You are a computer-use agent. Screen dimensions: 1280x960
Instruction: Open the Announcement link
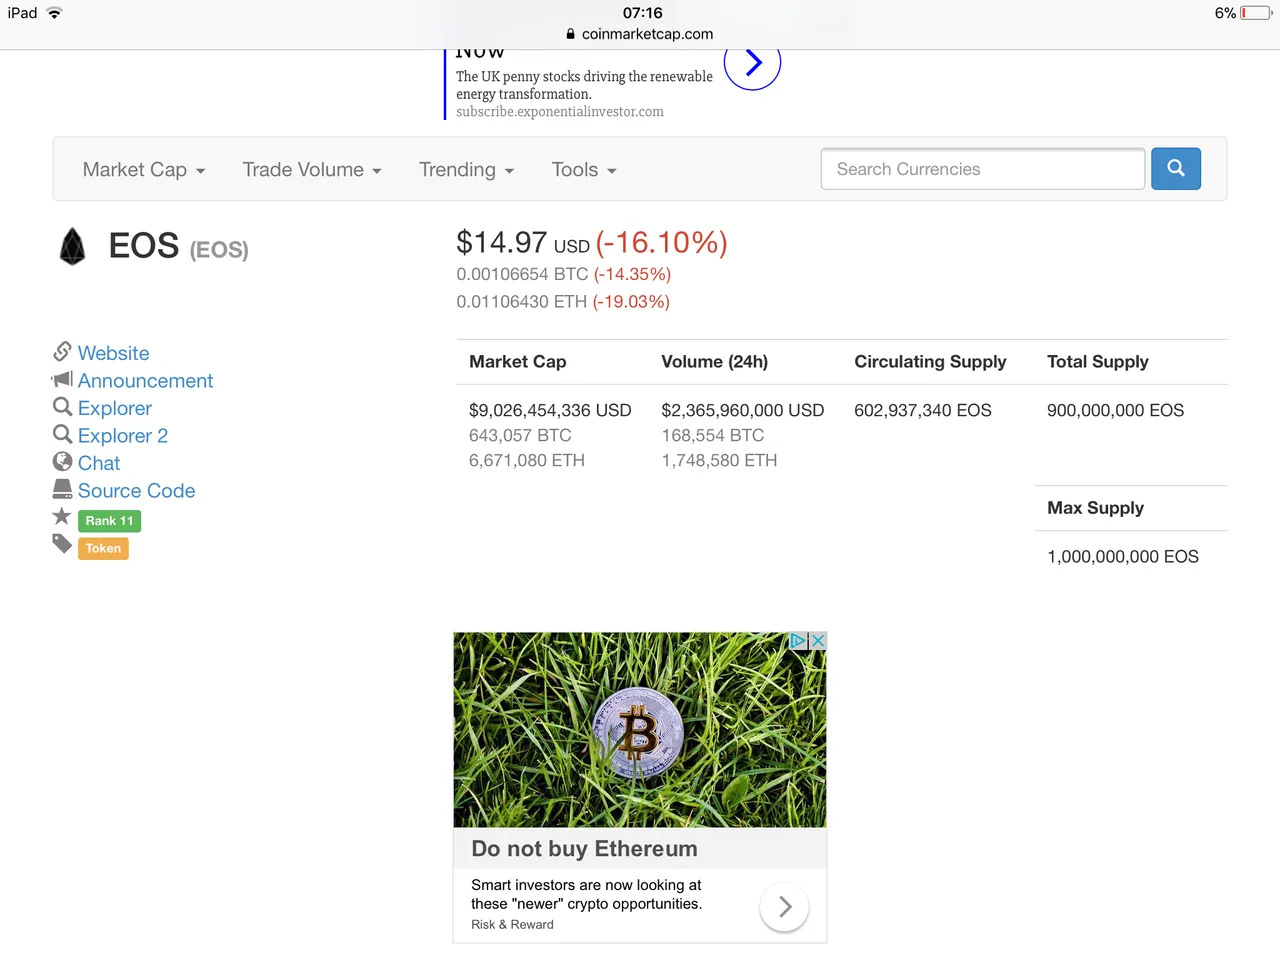(146, 381)
